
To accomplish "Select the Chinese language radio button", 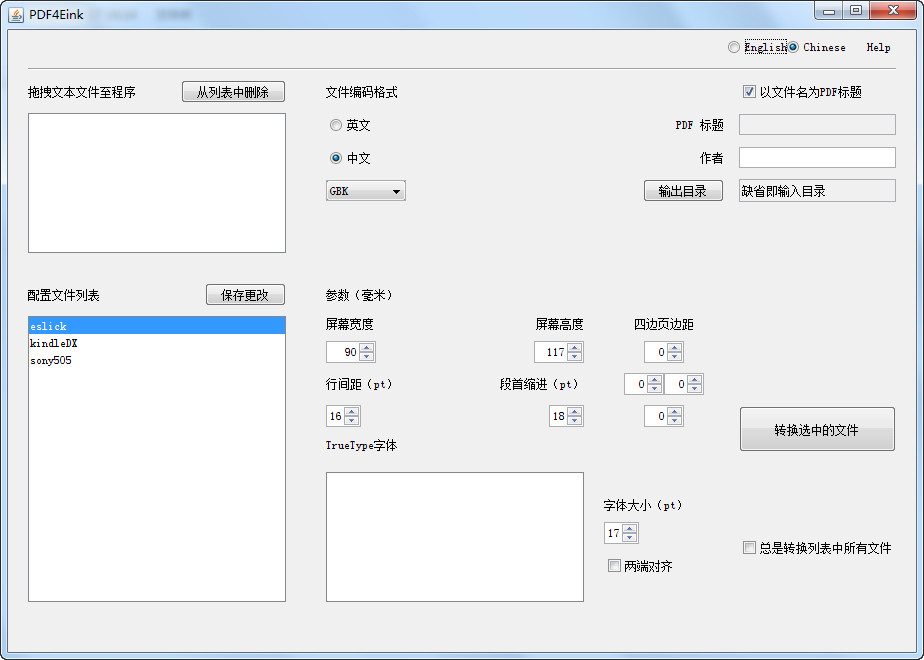I will [x=794, y=47].
